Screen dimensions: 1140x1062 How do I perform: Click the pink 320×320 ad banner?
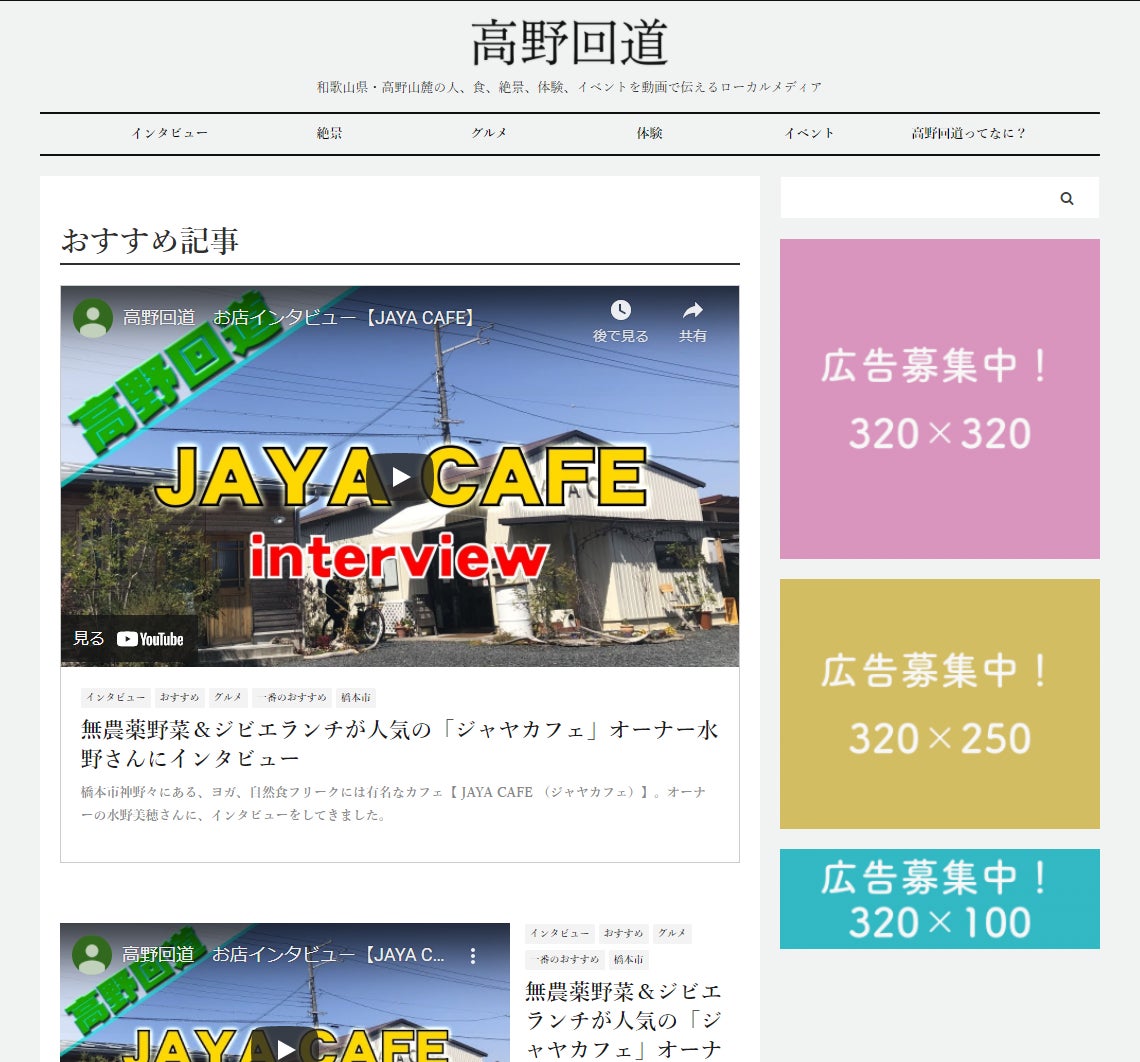pyautogui.click(x=939, y=399)
